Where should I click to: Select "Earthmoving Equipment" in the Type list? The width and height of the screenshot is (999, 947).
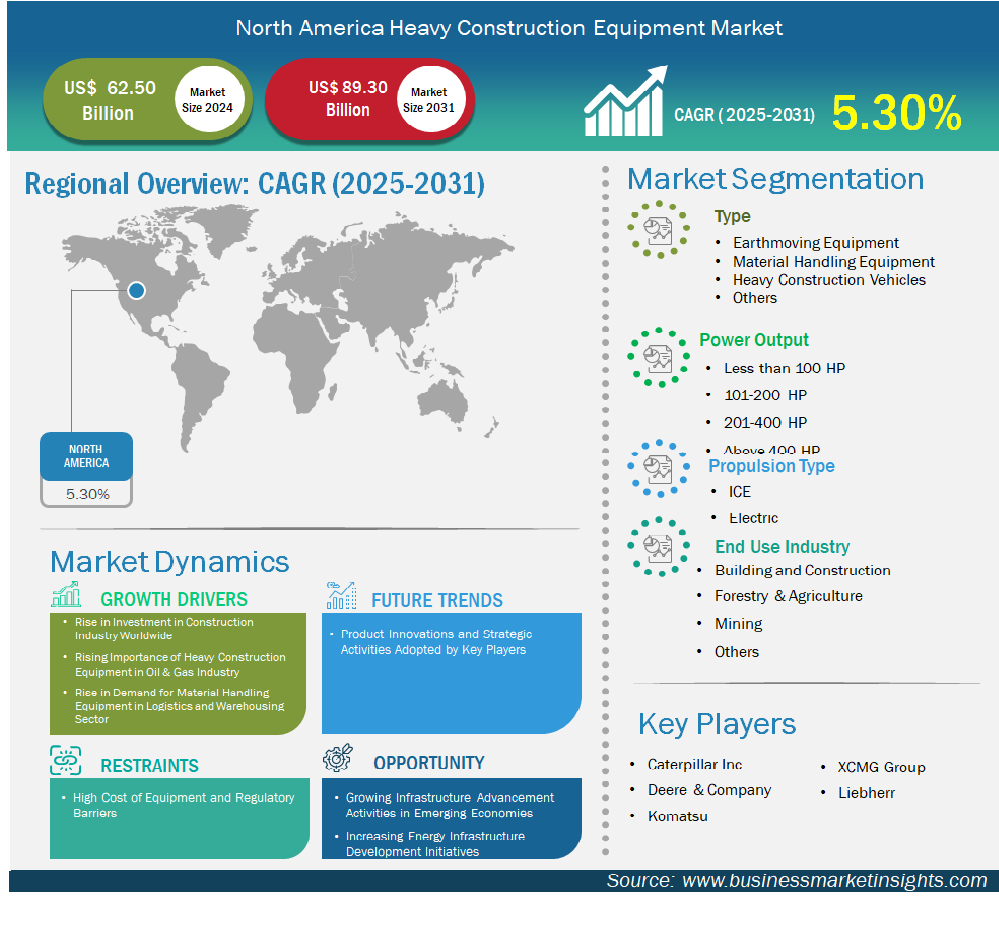point(816,243)
